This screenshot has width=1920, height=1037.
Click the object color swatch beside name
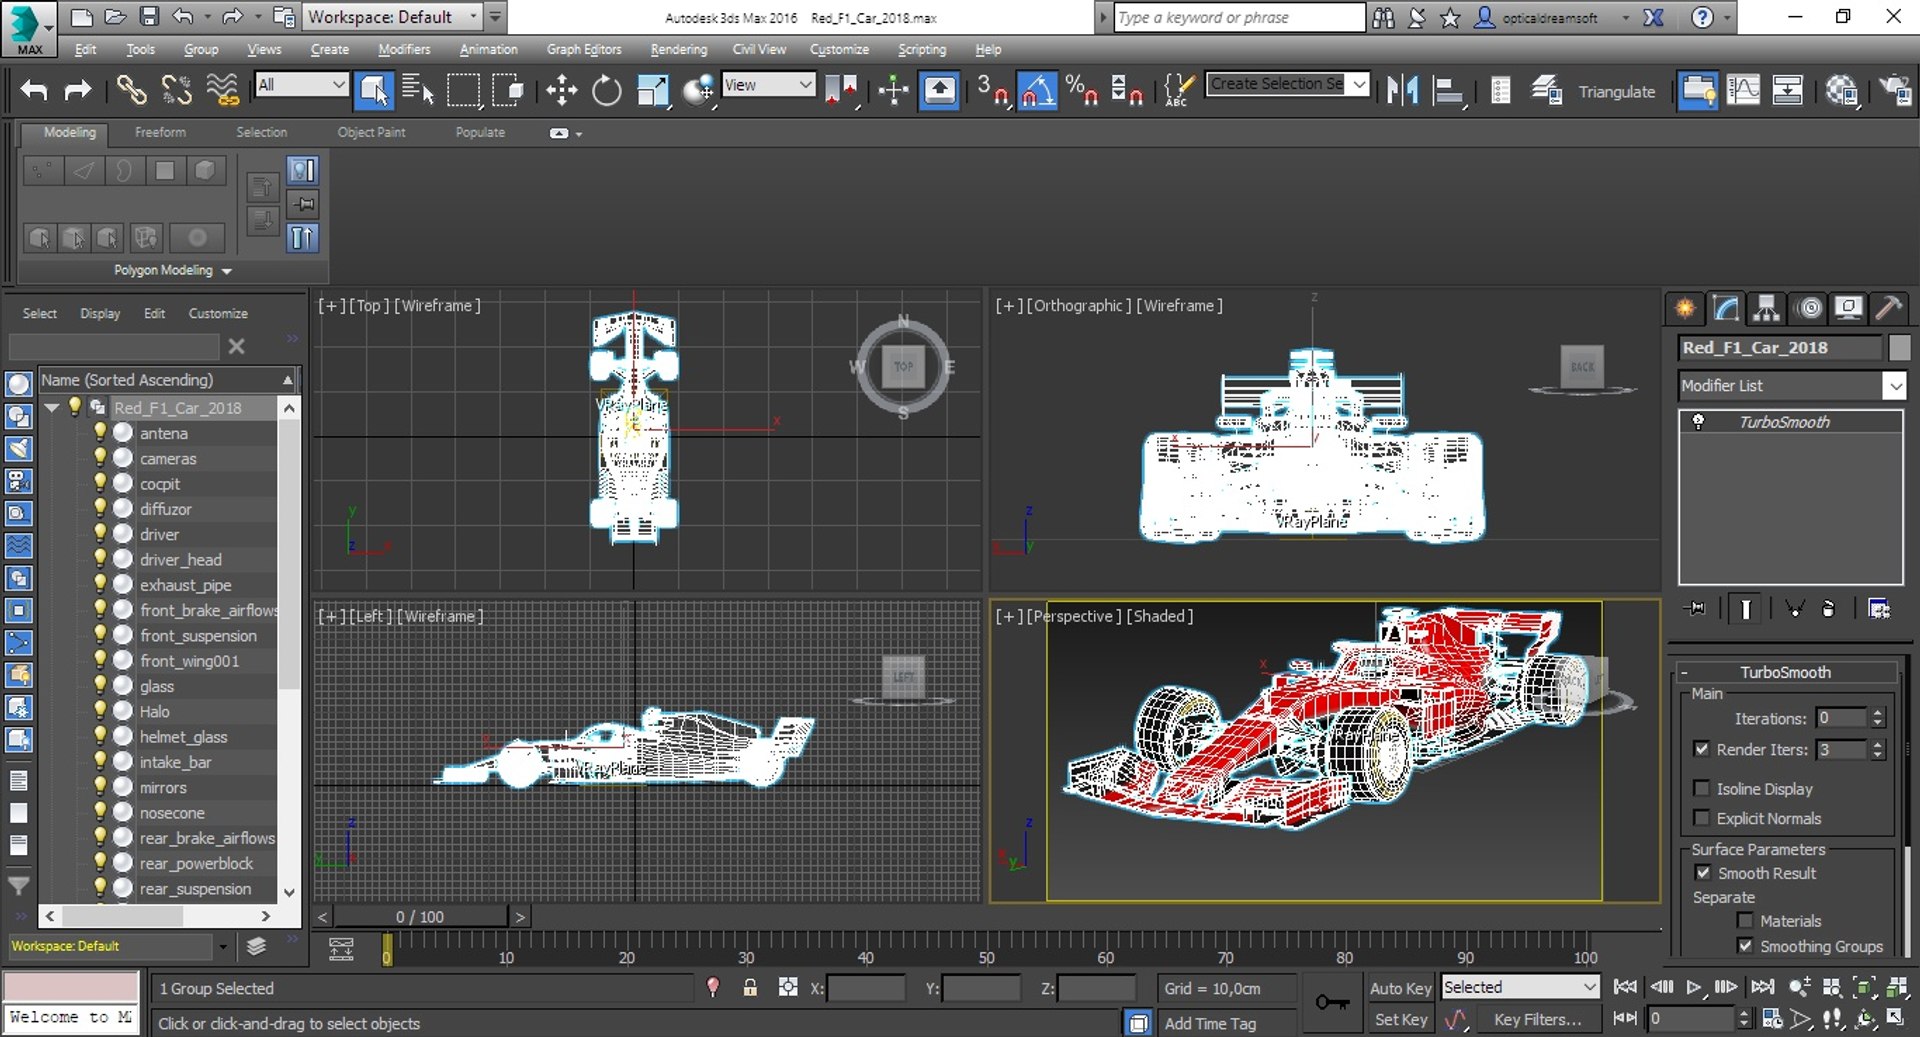coord(1899,347)
